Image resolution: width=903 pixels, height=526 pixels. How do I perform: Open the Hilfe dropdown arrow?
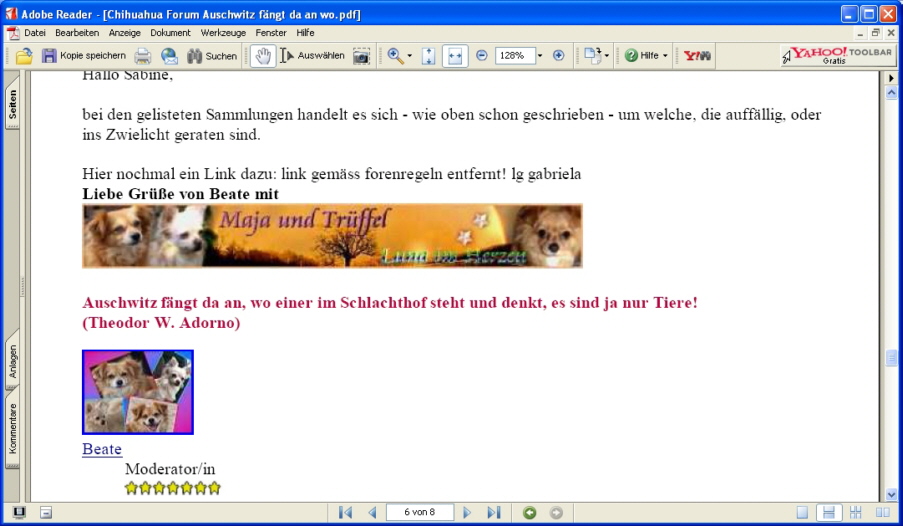(665, 56)
